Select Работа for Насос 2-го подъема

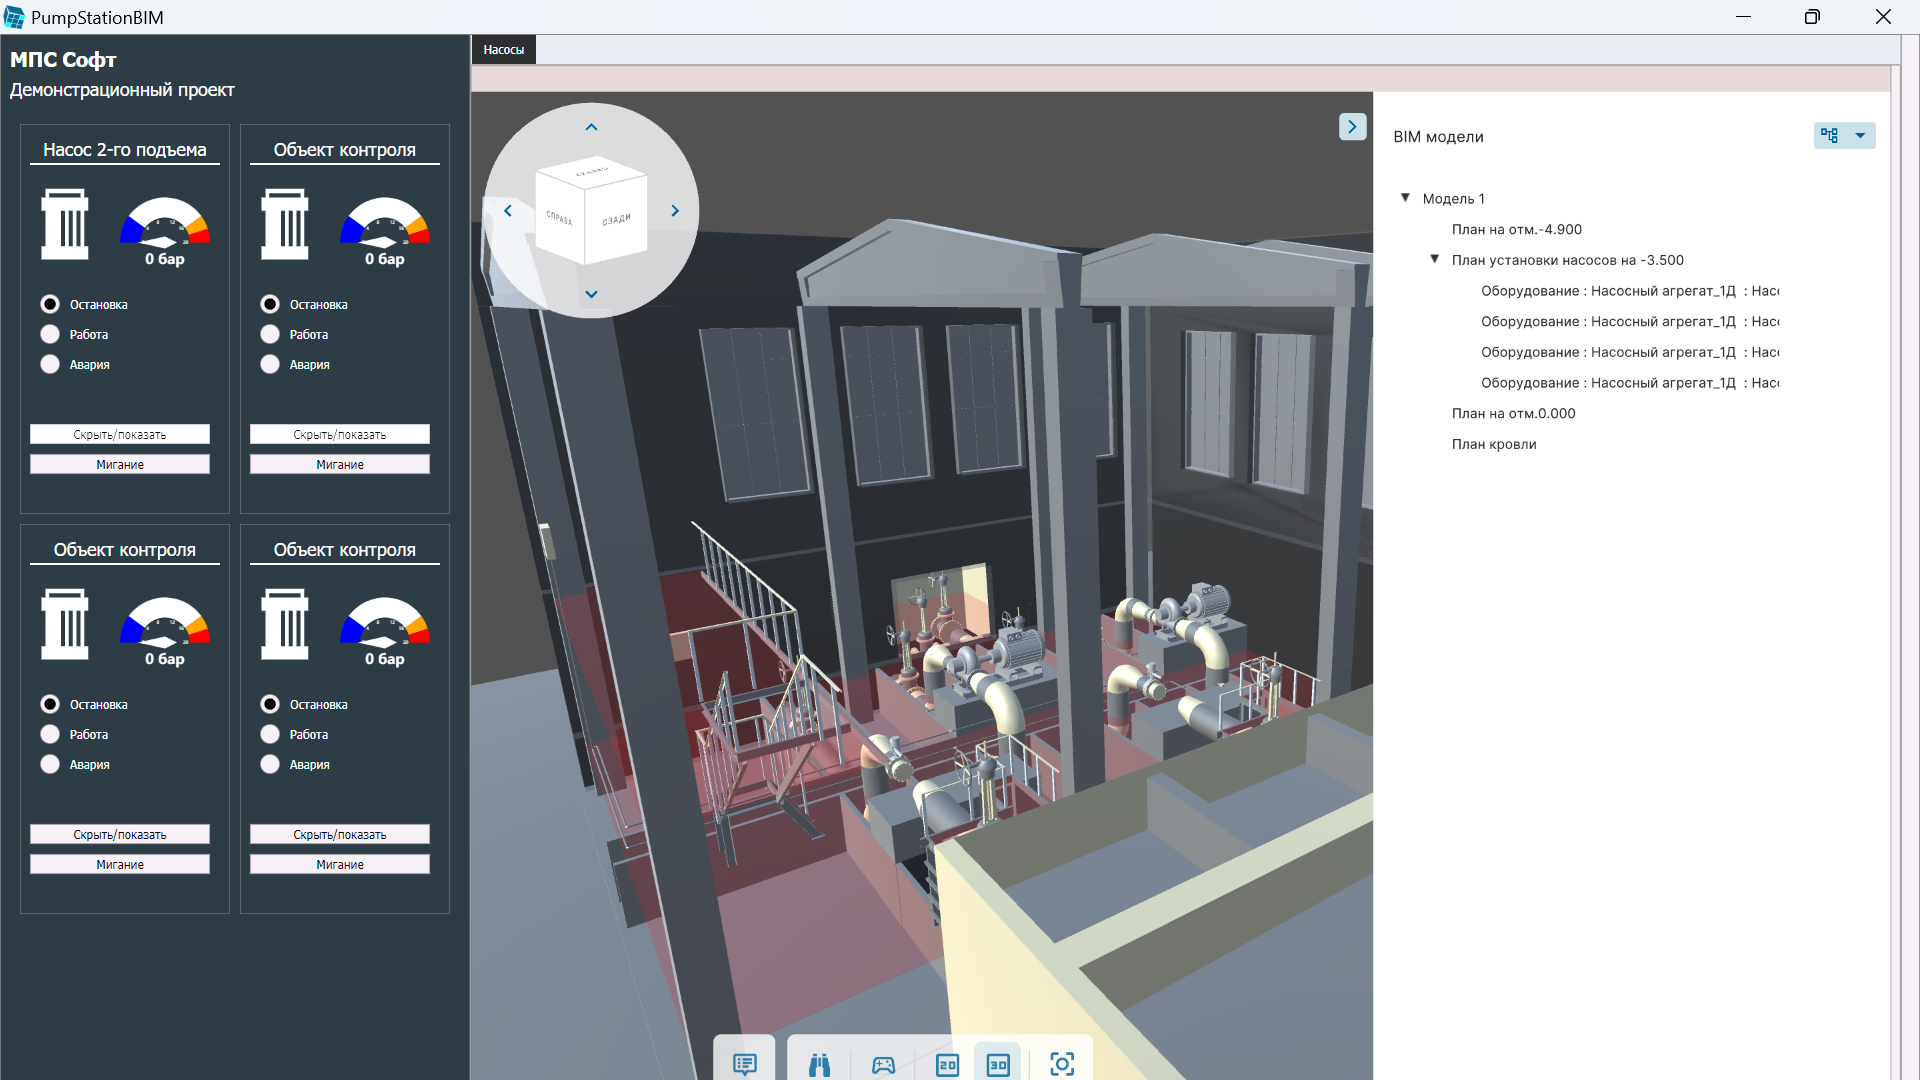point(50,334)
